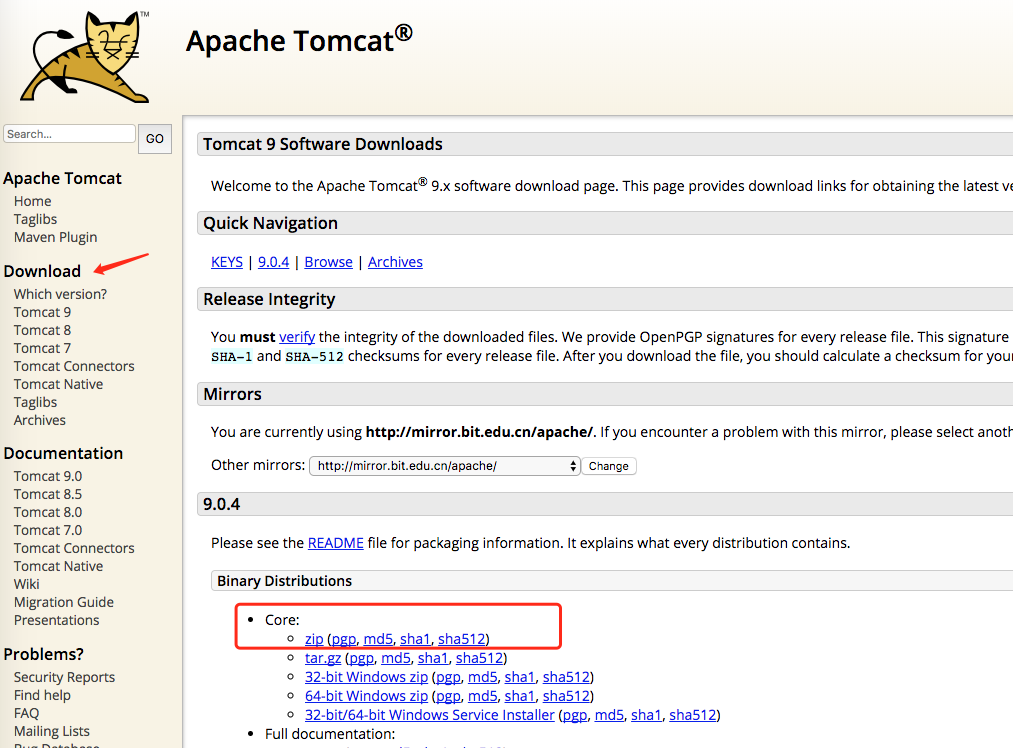Click the verify integrity link
Viewport: 1013px width, 748px height.
[297, 337]
